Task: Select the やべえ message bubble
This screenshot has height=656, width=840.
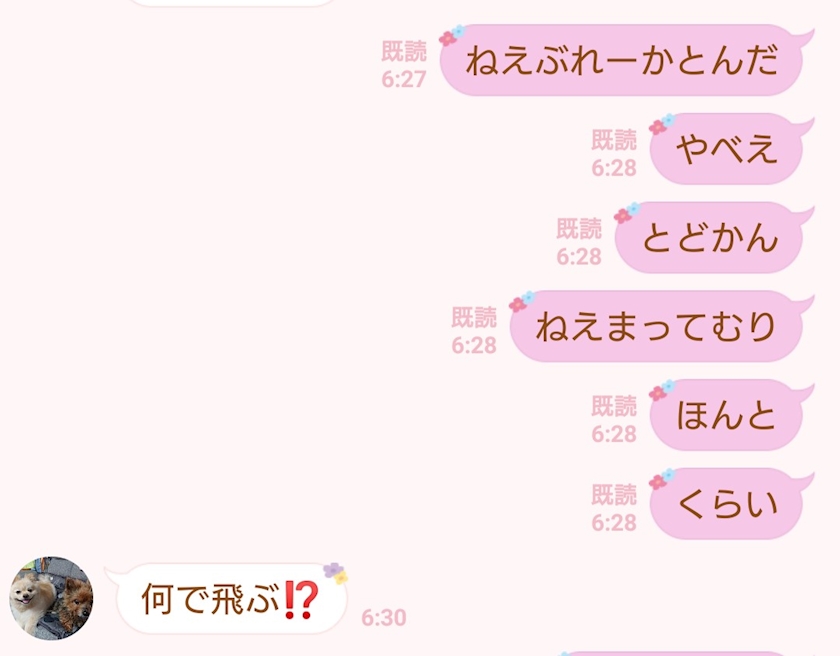Action: pyautogui.click(x=729, y=149)
